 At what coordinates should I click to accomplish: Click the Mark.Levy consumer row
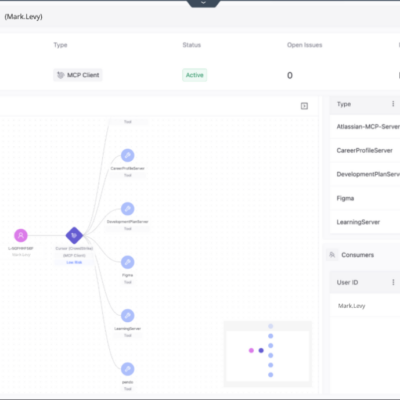[x=365, y=306]
